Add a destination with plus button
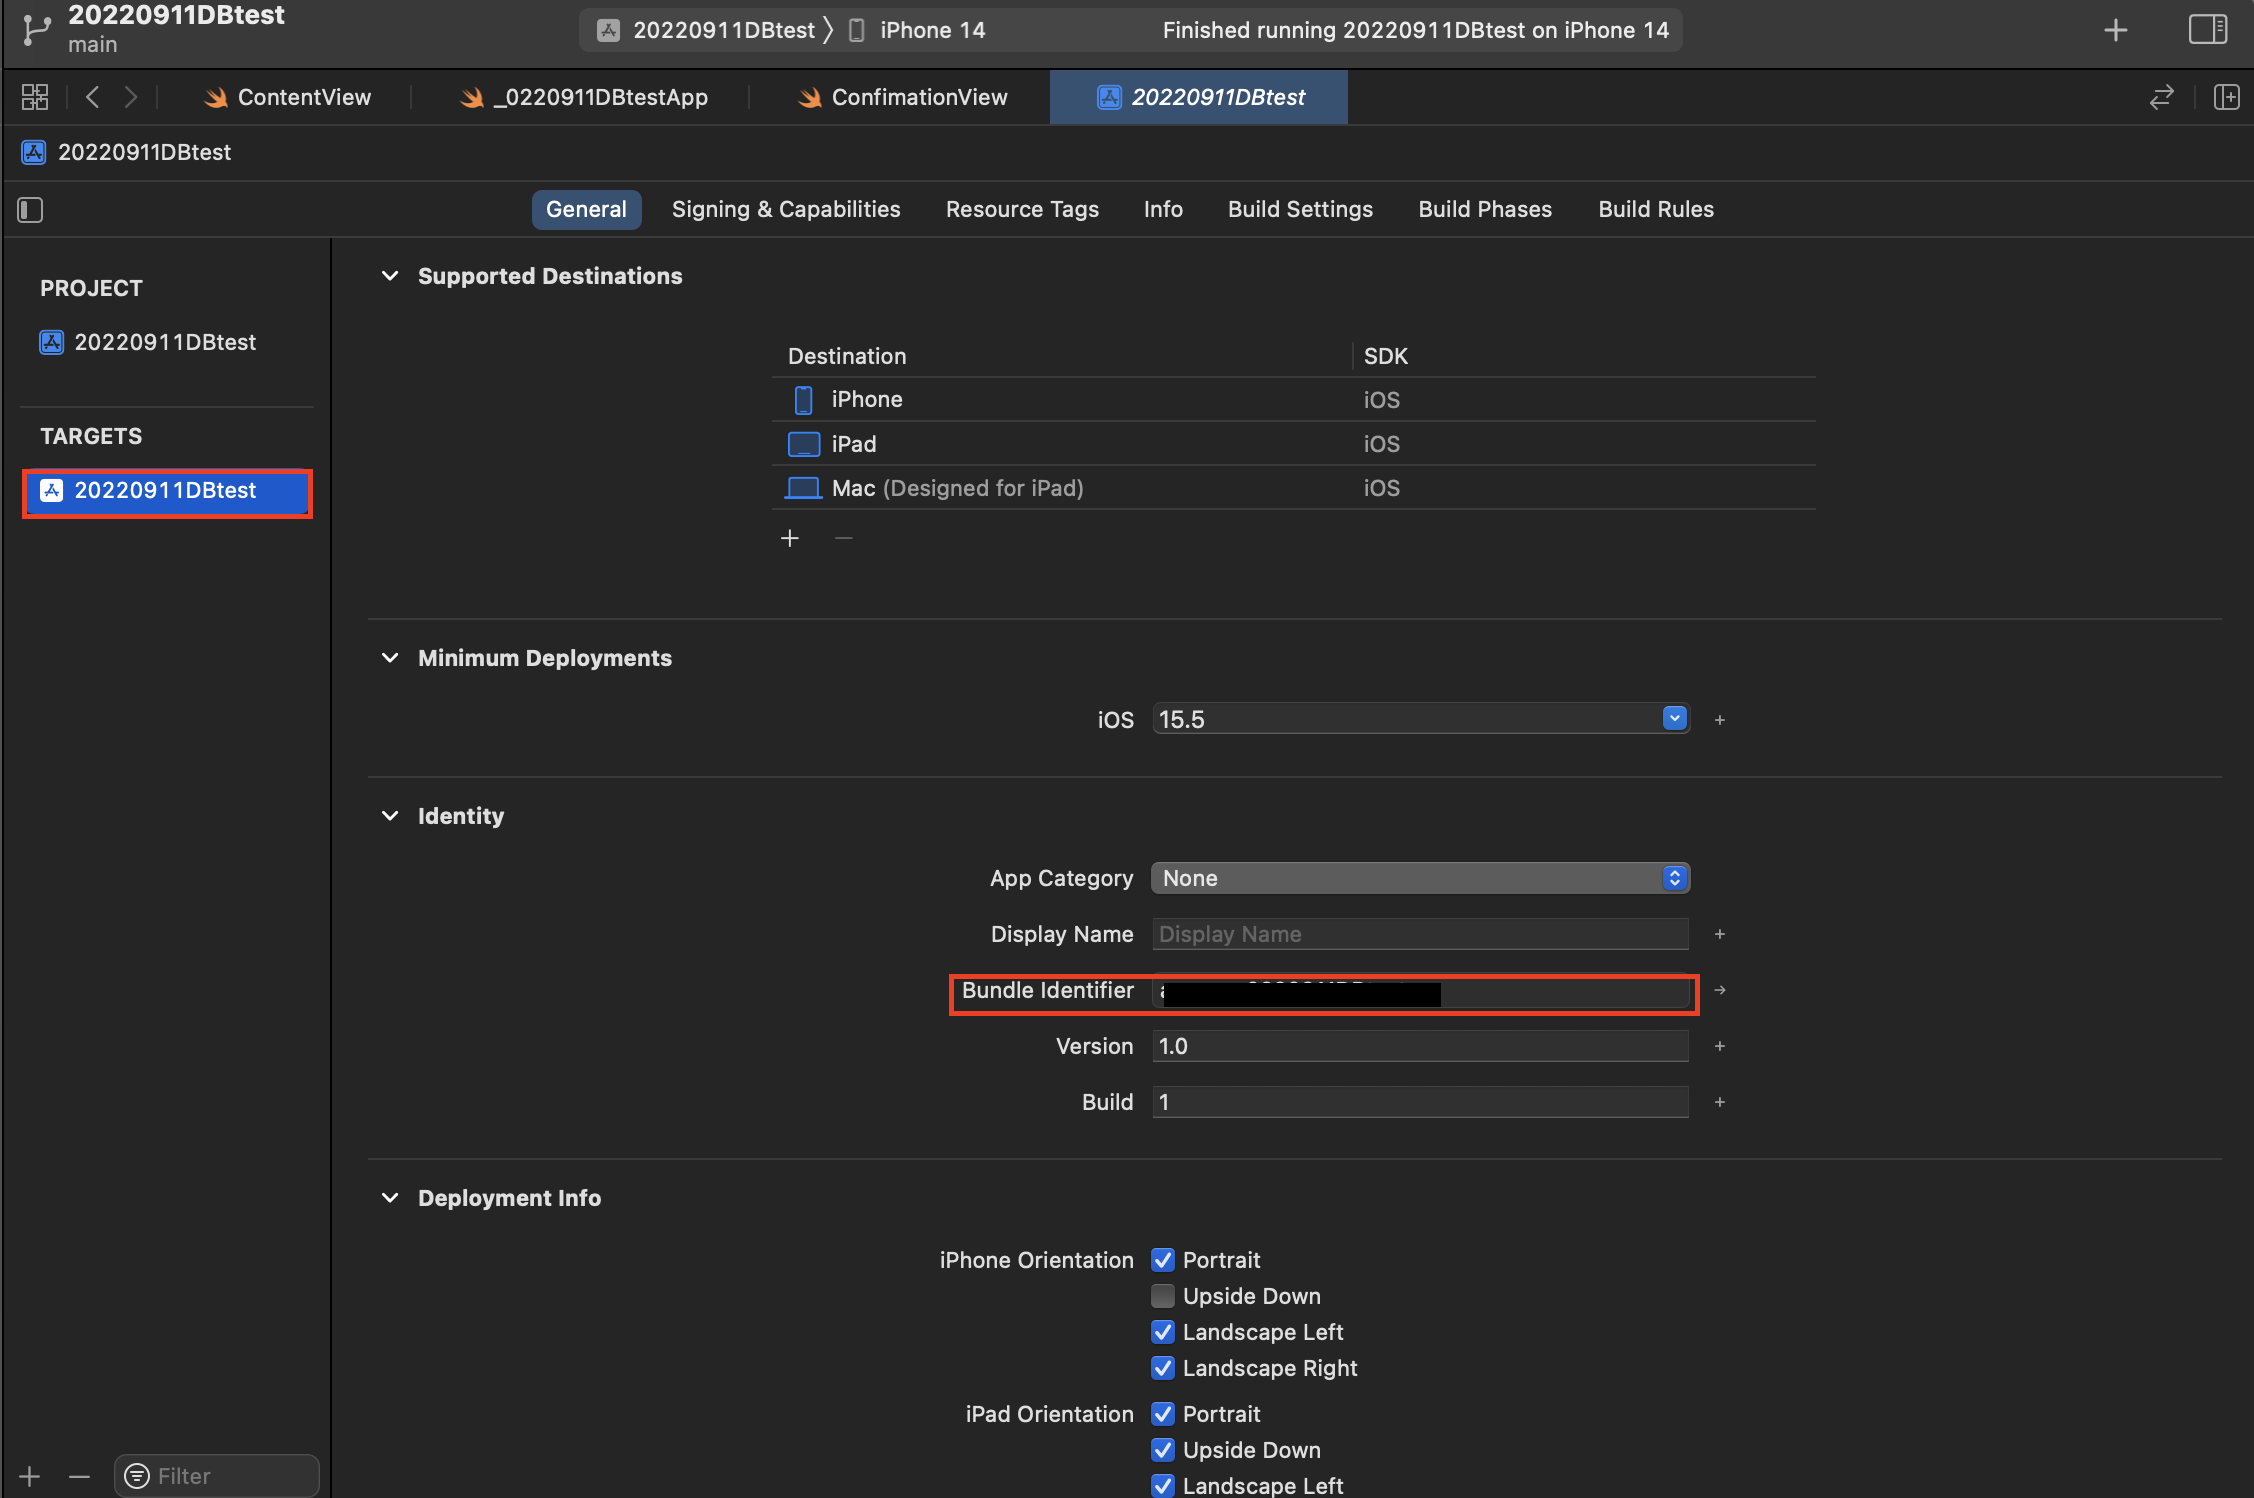This screenshot has width=2254, height=1498. point(790,538)
